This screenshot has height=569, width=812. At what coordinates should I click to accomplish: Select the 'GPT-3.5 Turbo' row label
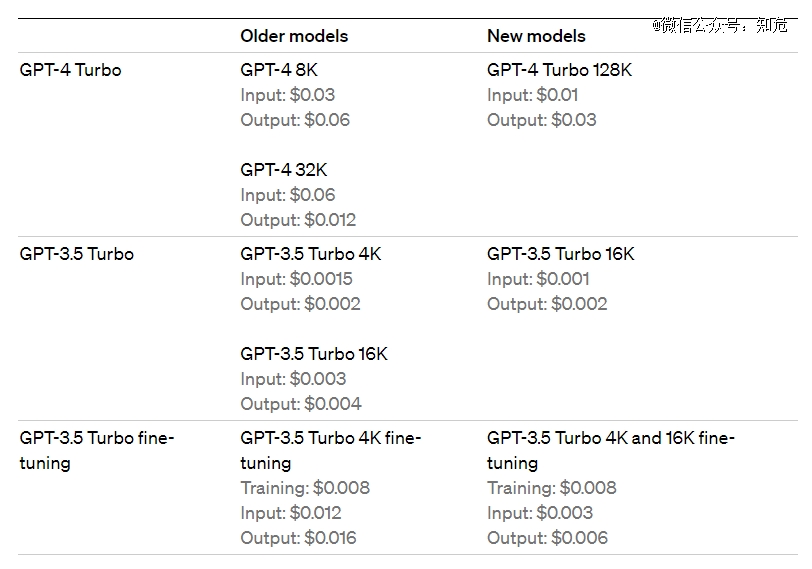pos(77,254)
